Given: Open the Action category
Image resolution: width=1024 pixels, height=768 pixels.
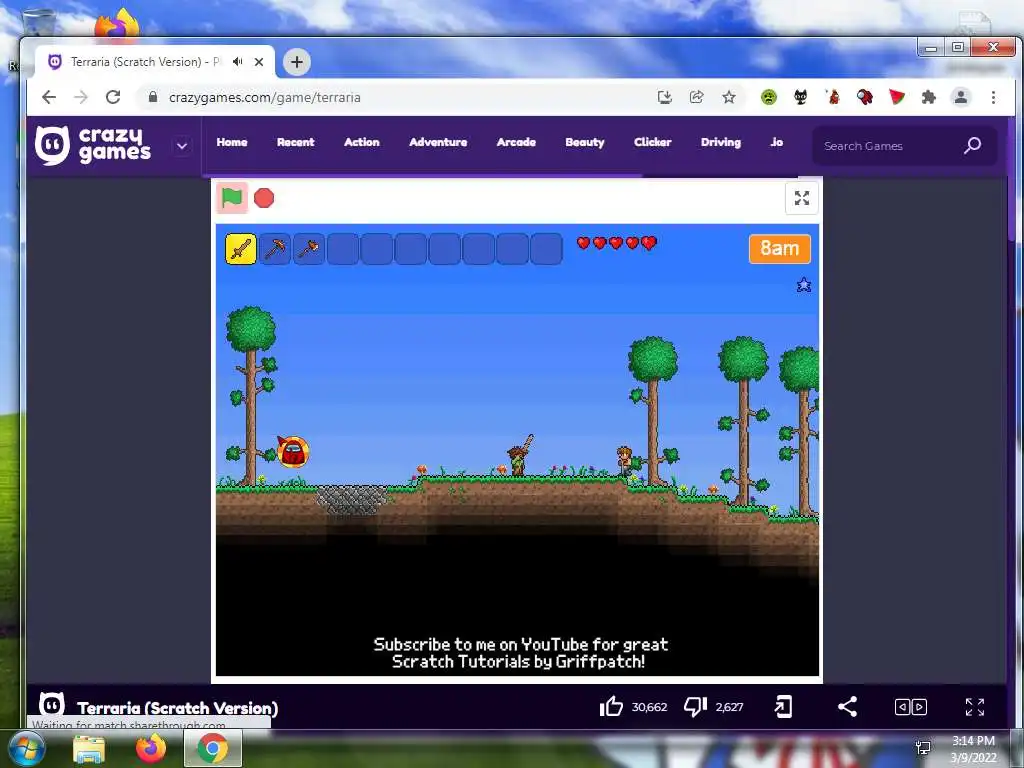Looking at the screenshot, I should pyautogui.click(x=362, y=142).
